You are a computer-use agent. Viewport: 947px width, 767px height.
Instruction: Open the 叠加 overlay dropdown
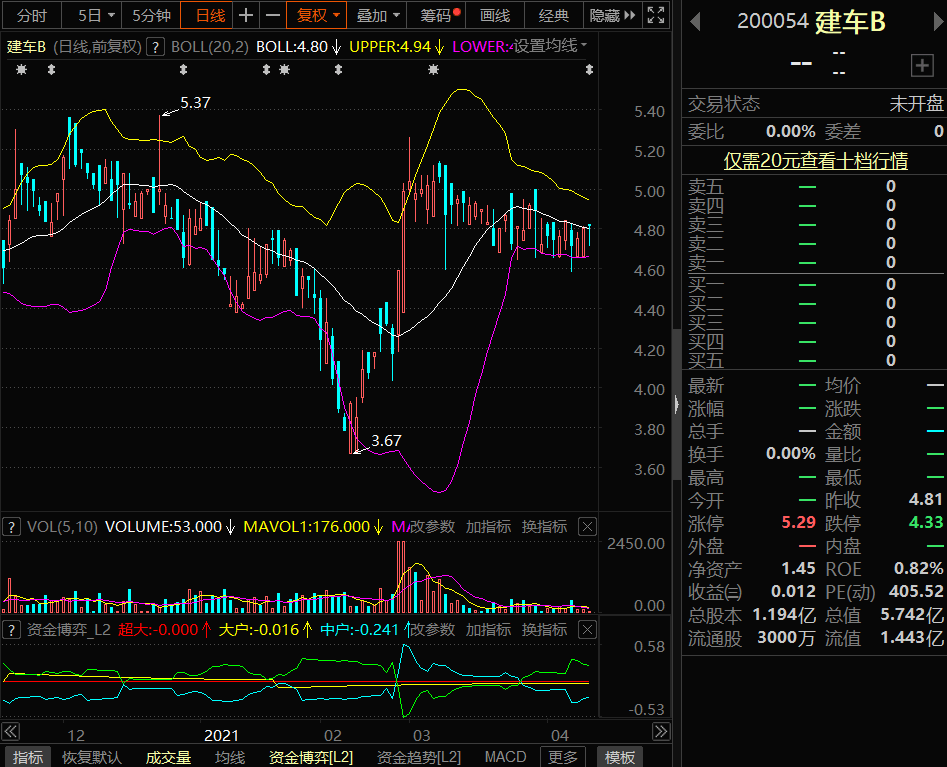380,15
